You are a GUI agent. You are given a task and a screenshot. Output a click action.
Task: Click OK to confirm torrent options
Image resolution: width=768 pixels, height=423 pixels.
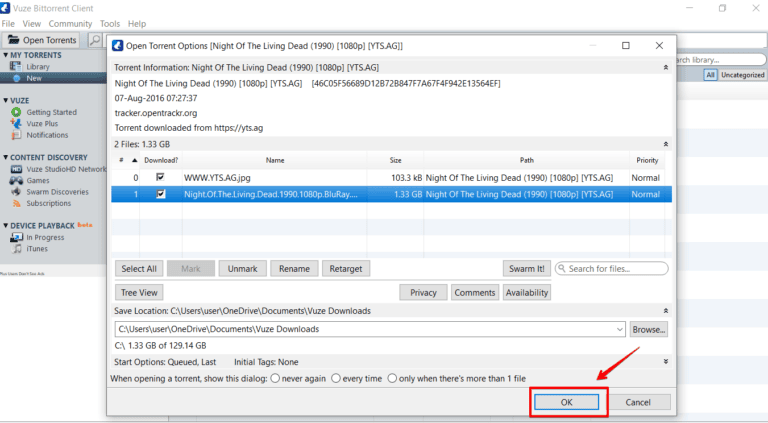coord(567,402)
